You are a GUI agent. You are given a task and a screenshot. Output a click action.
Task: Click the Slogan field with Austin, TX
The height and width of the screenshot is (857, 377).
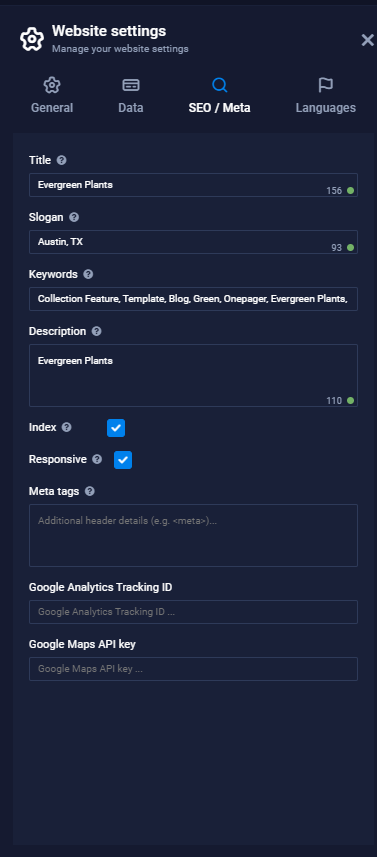pyautogui.click(x=193, y=242)
